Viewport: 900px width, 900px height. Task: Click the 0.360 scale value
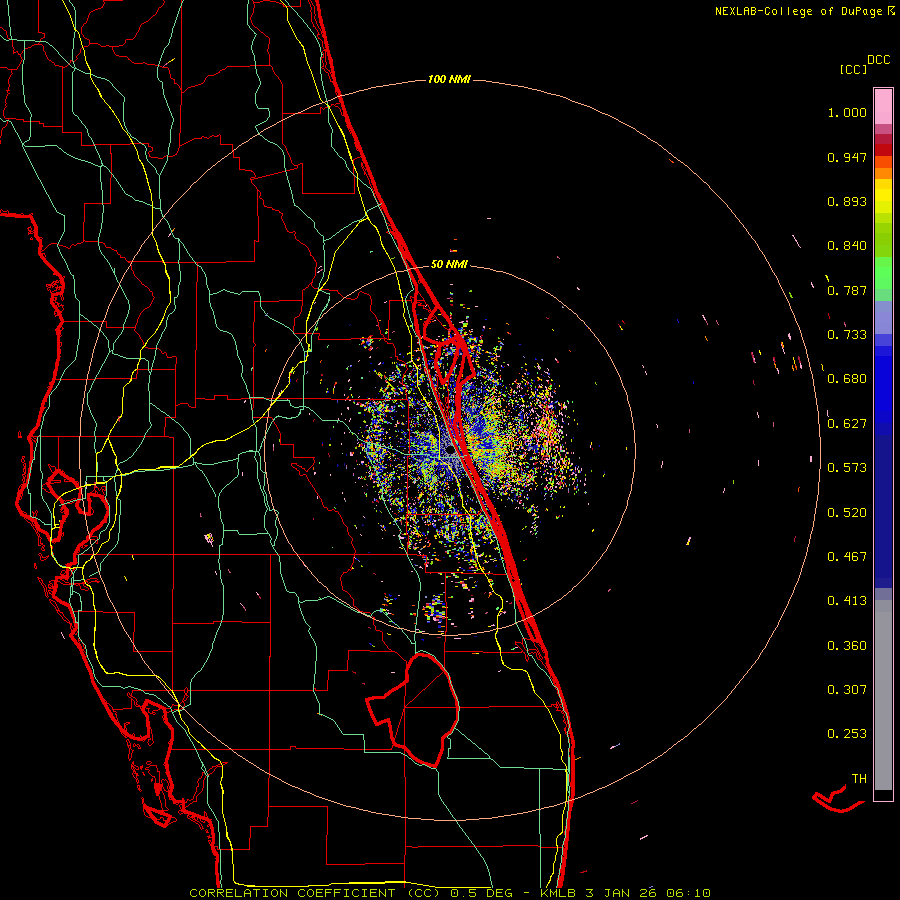847,646
